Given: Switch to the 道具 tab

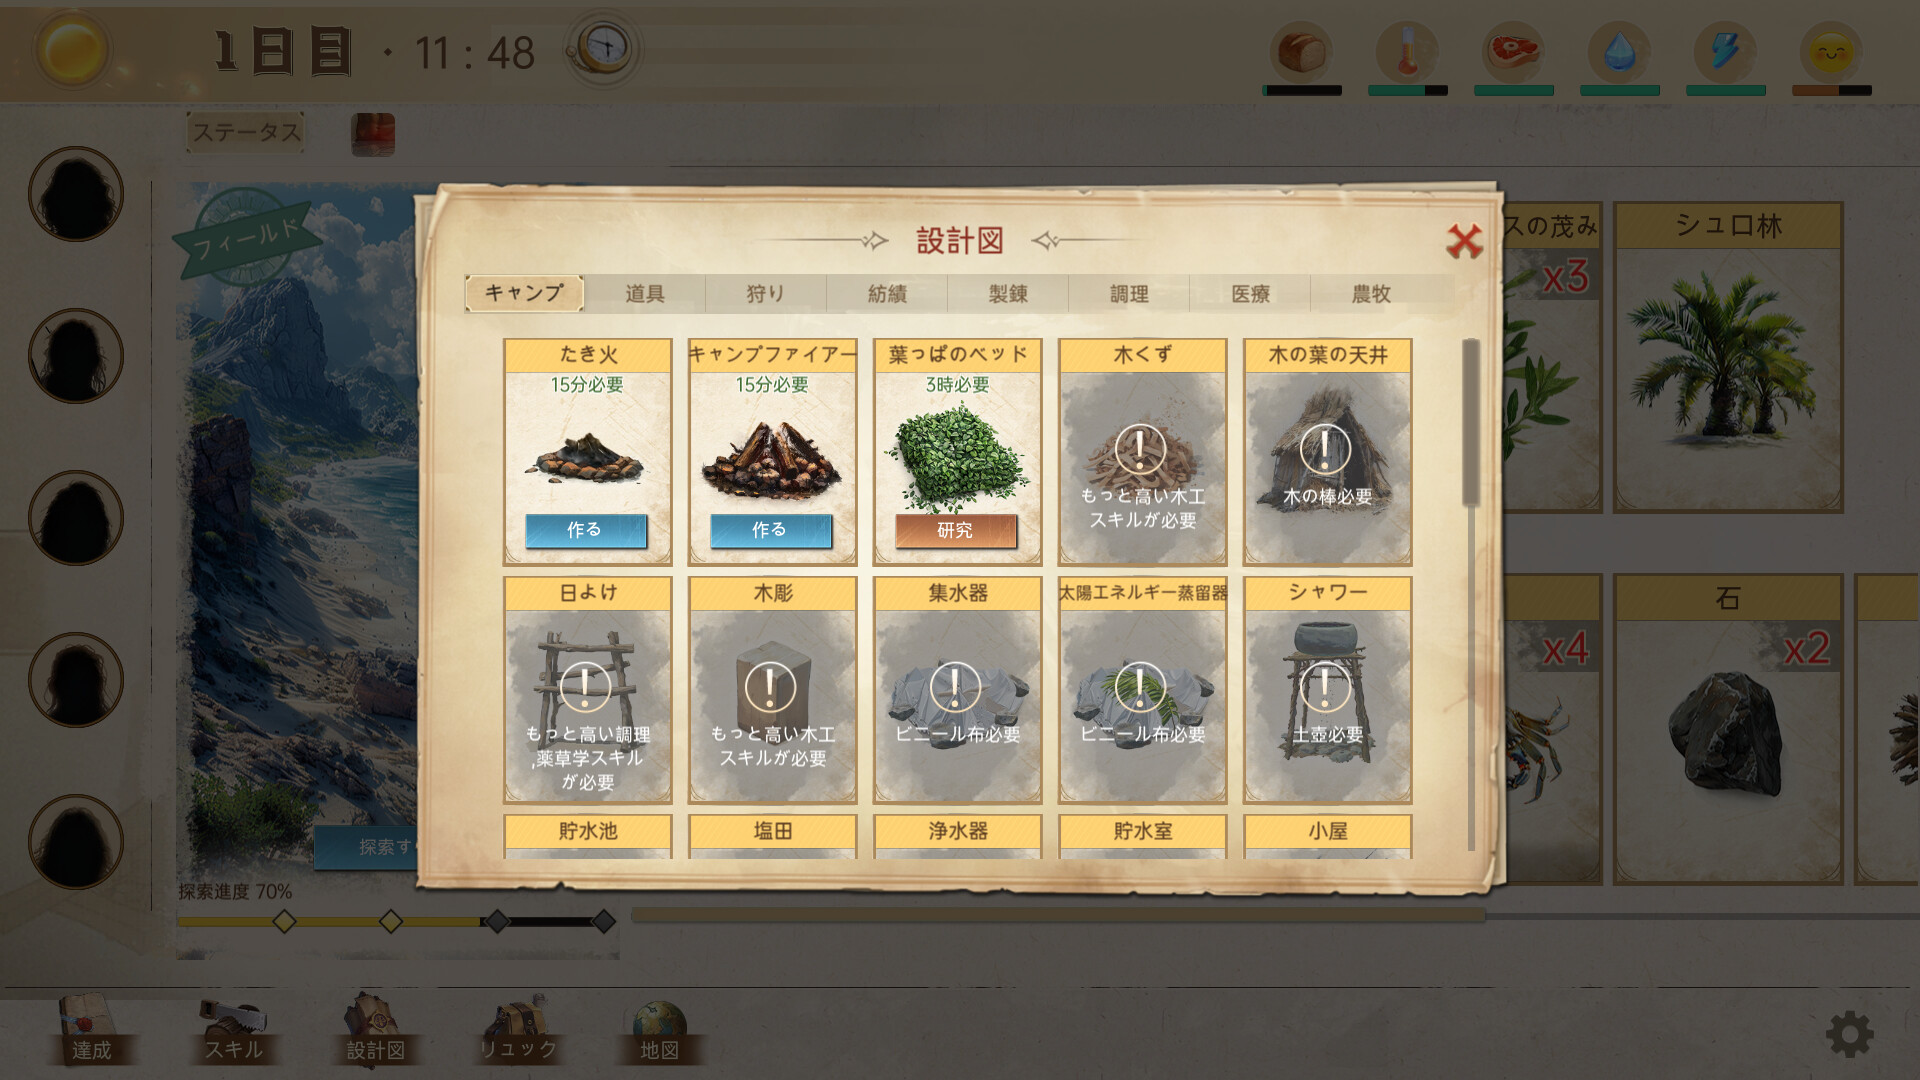Looking at the screenshot, I should (x=645, y=294).
